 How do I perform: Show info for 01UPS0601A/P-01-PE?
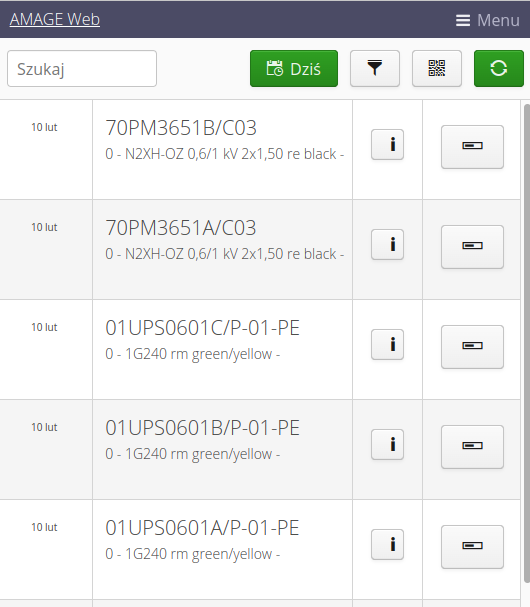388,544
